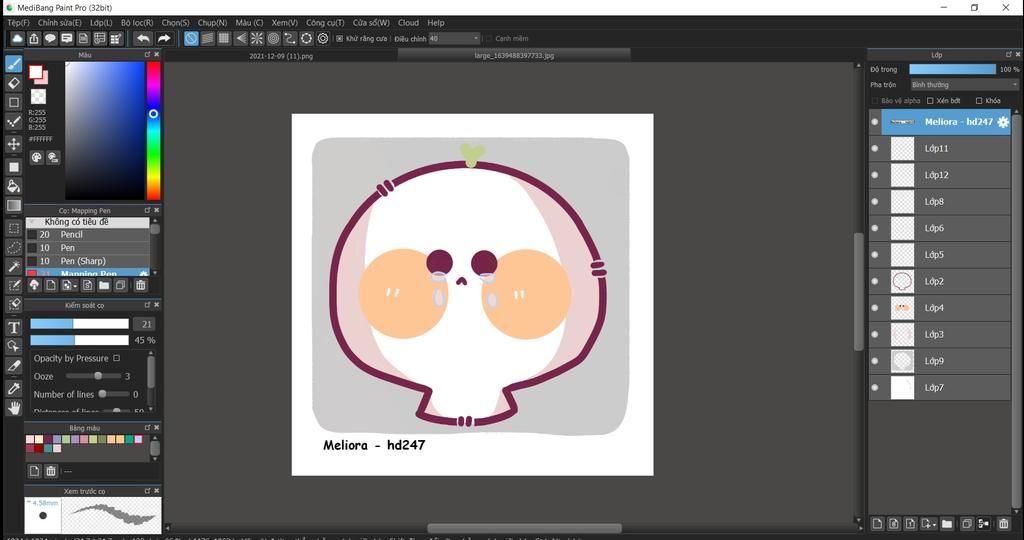Open snap settings gear in toolbar
Screen dimensions: 1024x540
(x=323, y=39)
